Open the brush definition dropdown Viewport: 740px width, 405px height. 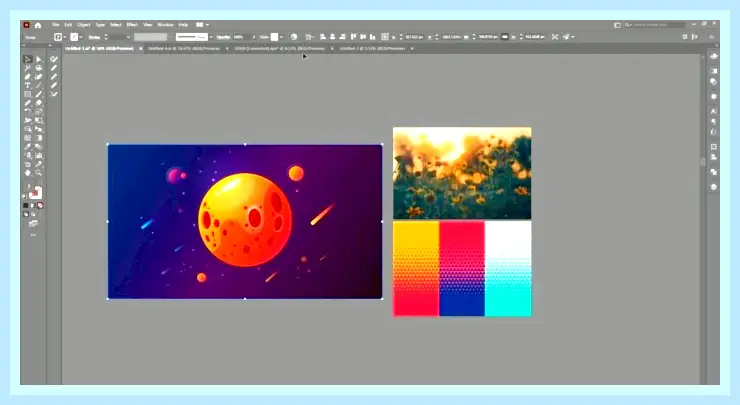tap(210, 37)
